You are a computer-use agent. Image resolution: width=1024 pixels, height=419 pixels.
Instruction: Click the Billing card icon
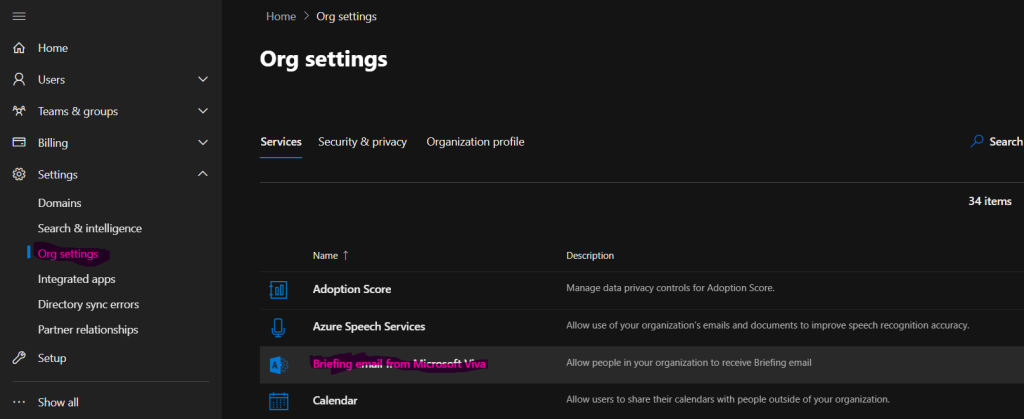[19, 143]
